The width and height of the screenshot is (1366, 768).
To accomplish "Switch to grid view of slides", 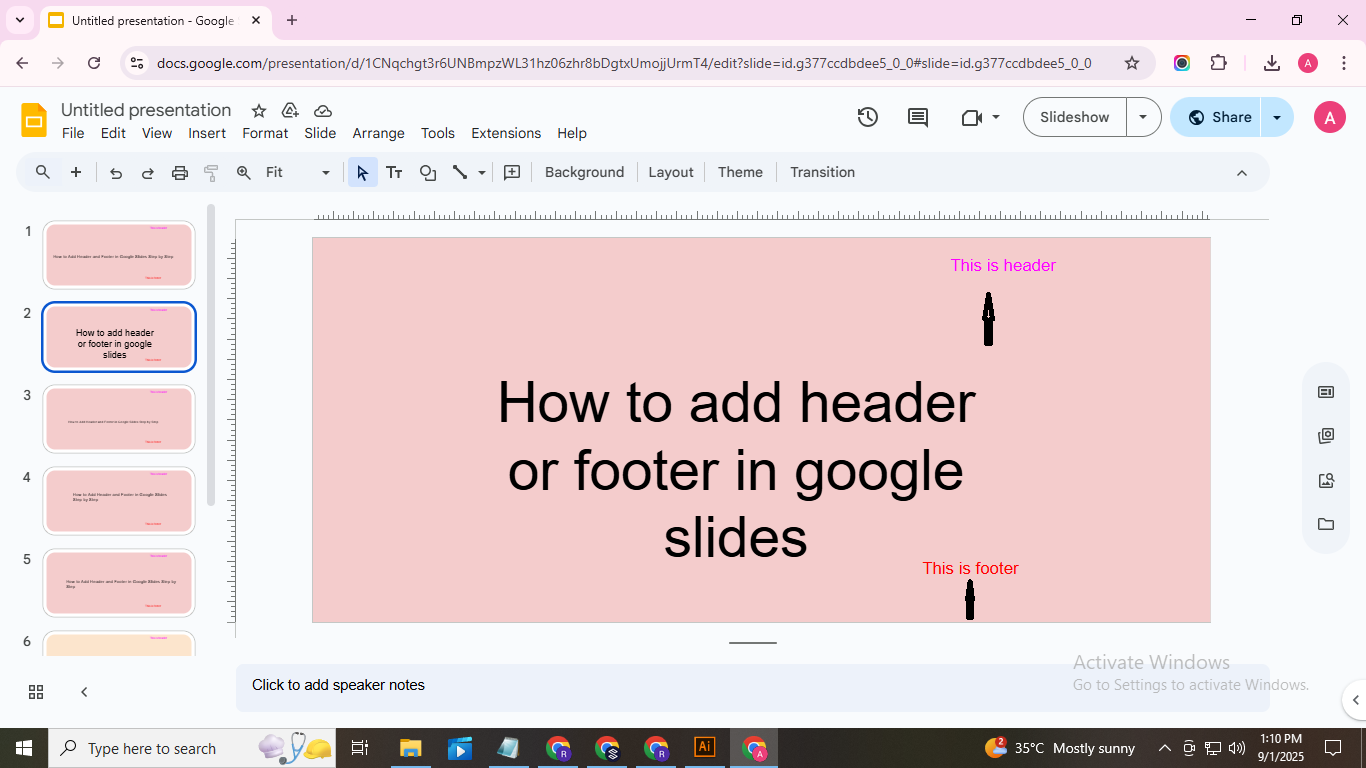I will pos(36,692).
